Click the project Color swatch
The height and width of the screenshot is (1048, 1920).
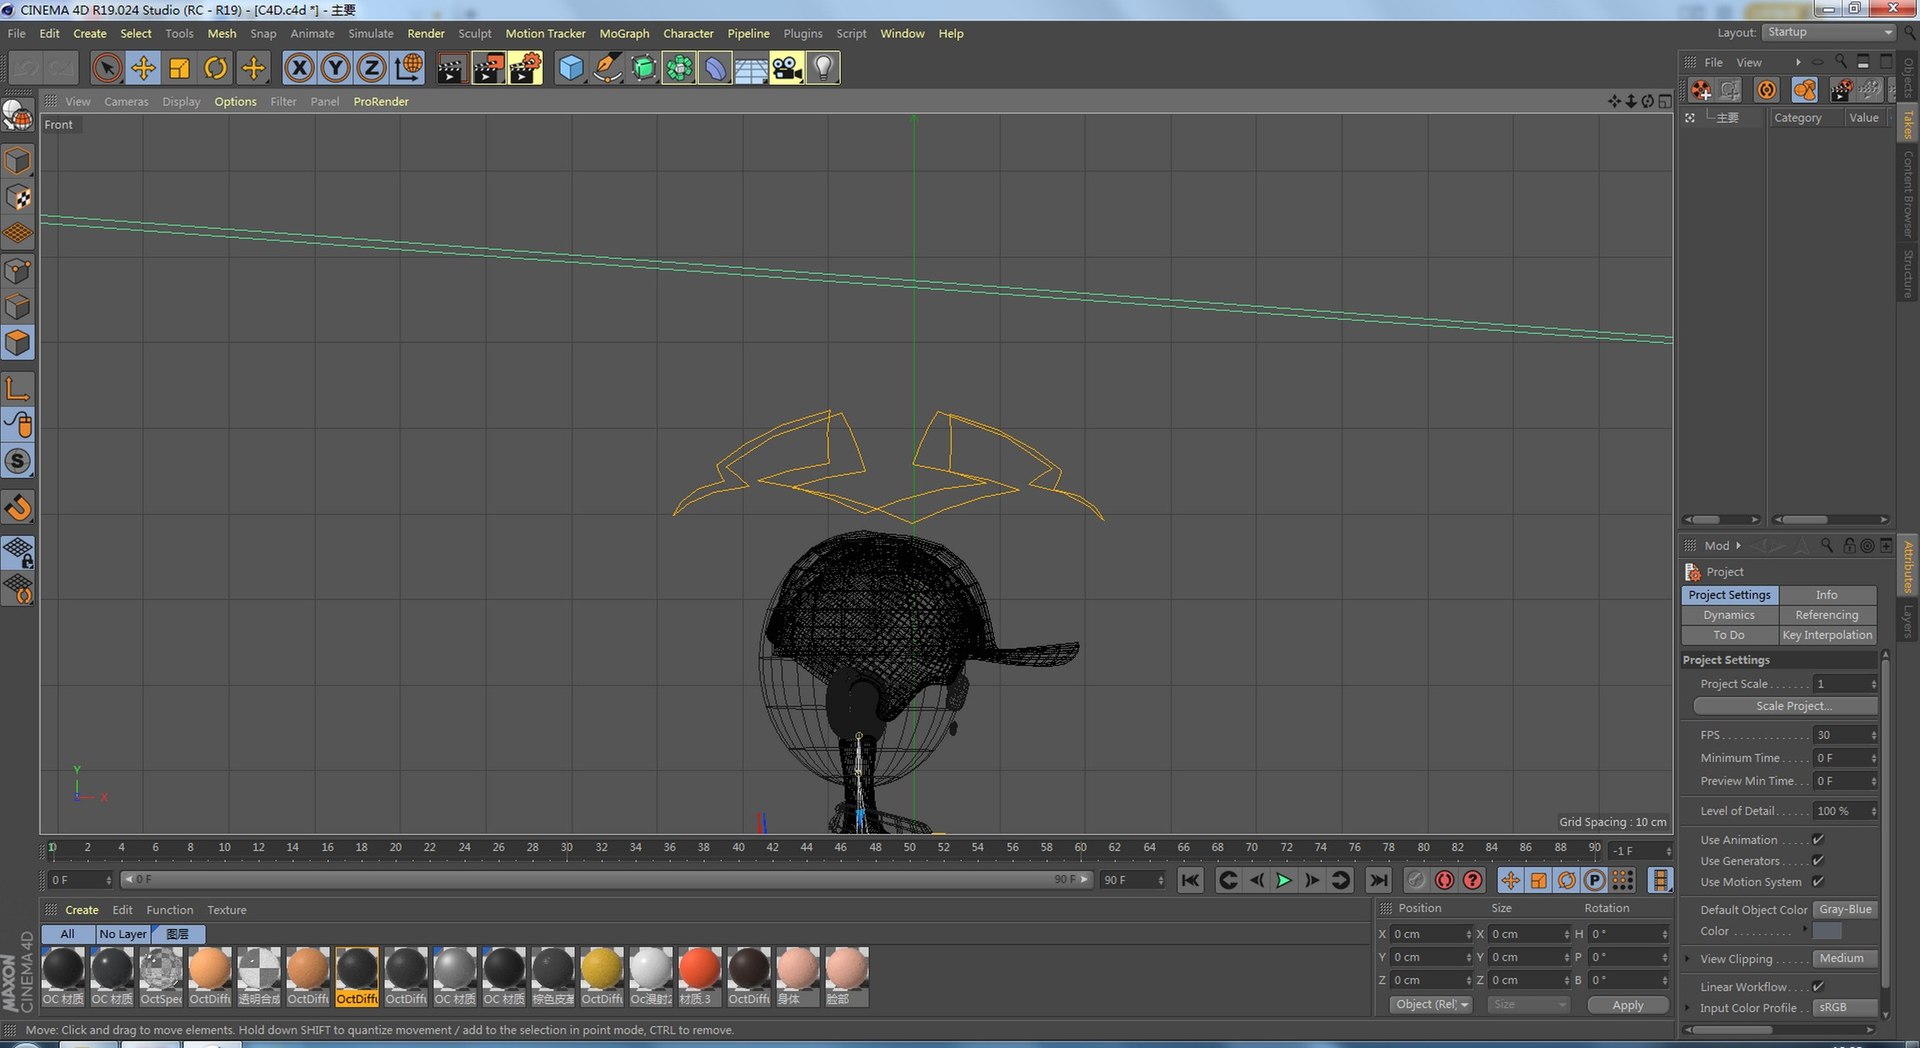coord(1827,931)
